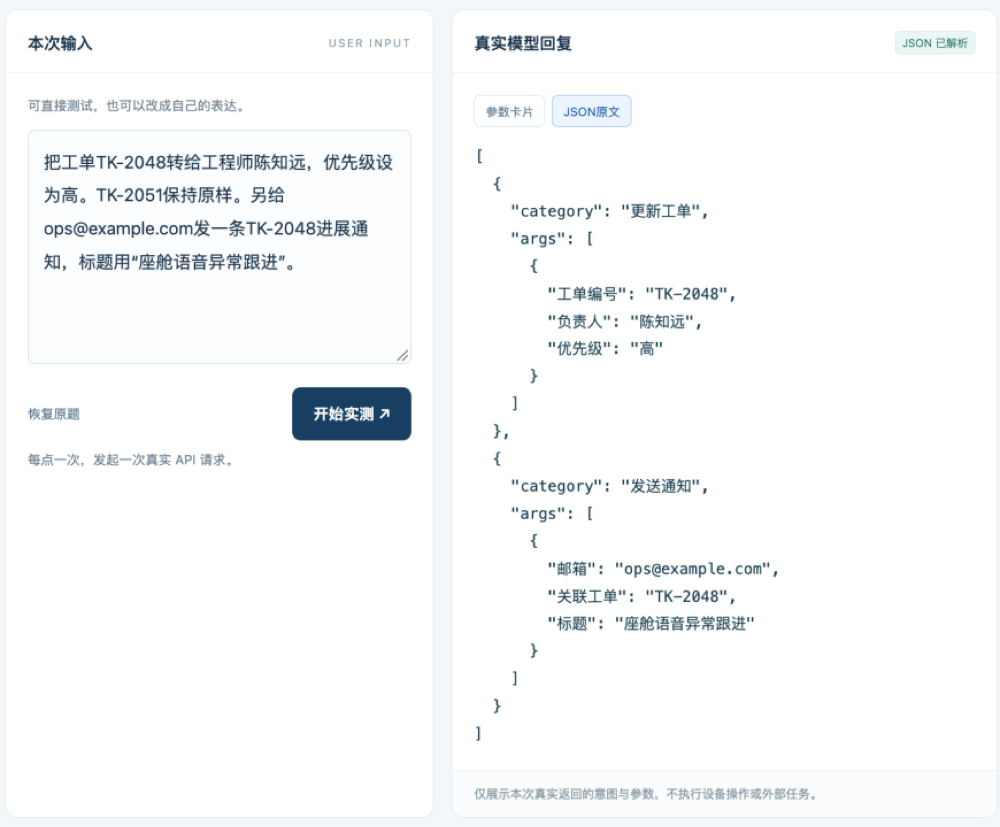Click the first "args": [ line under 更新工单

click(552, 238)
